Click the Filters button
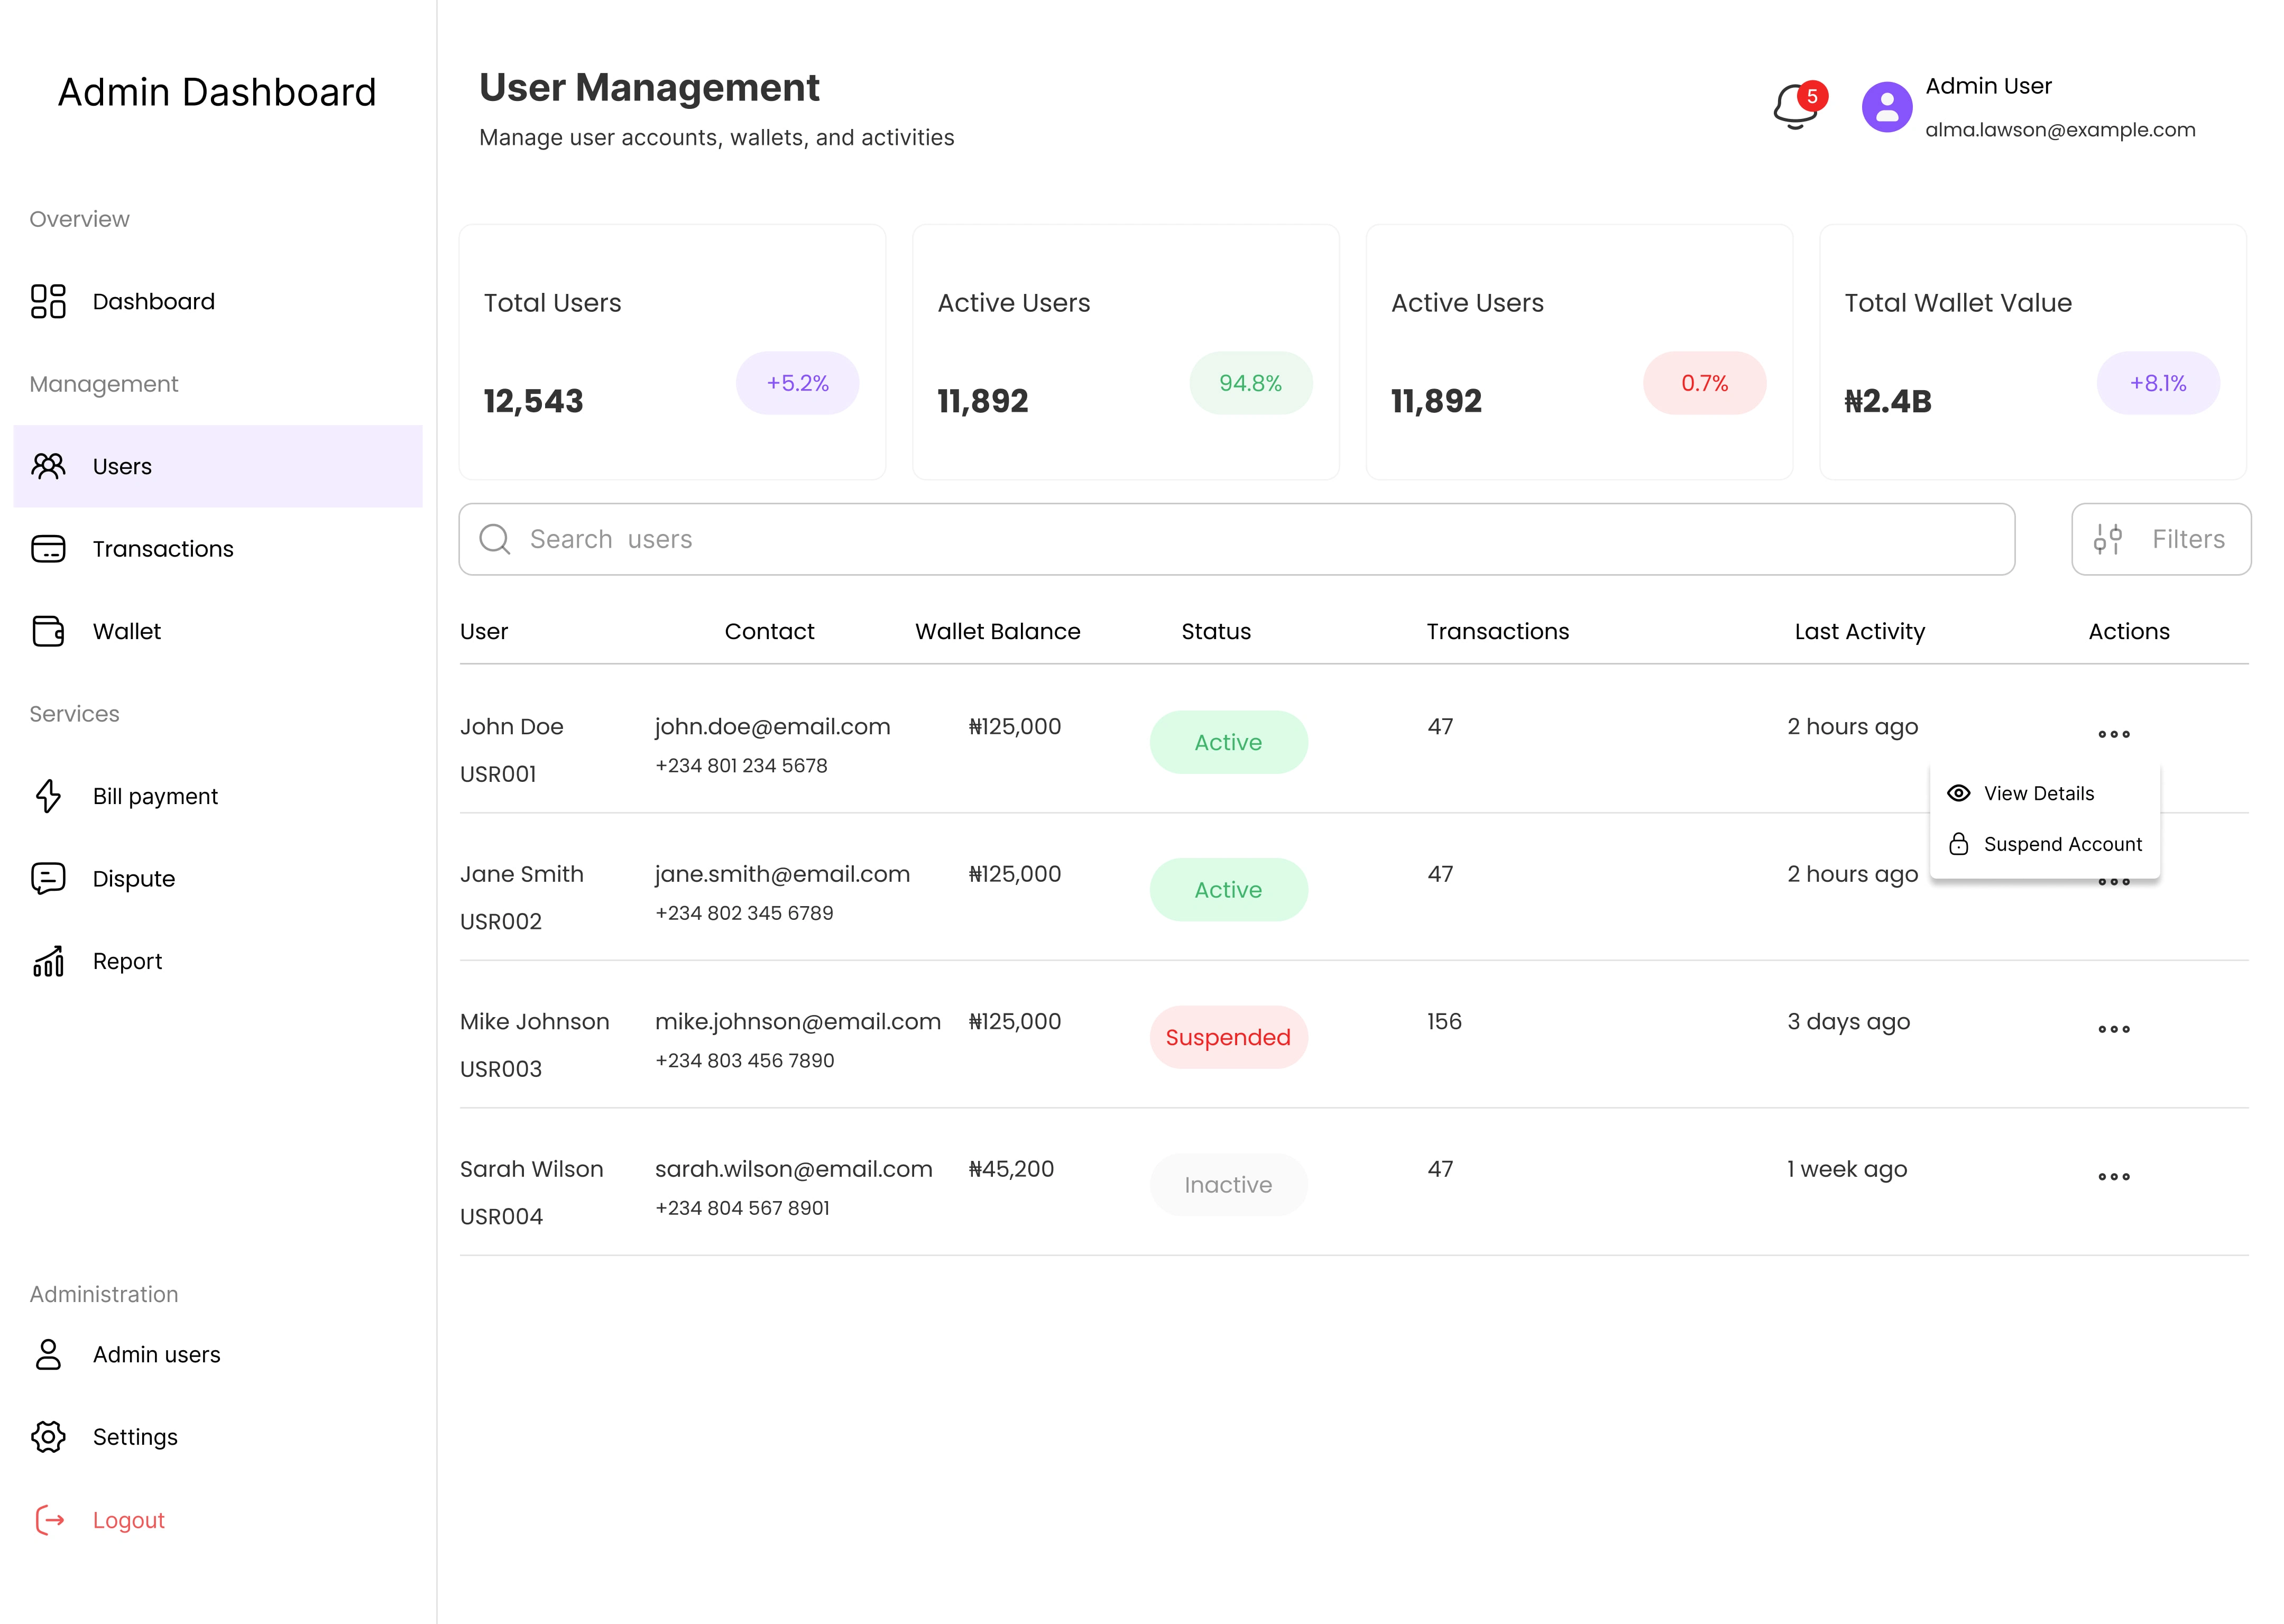 [2160, 539]
